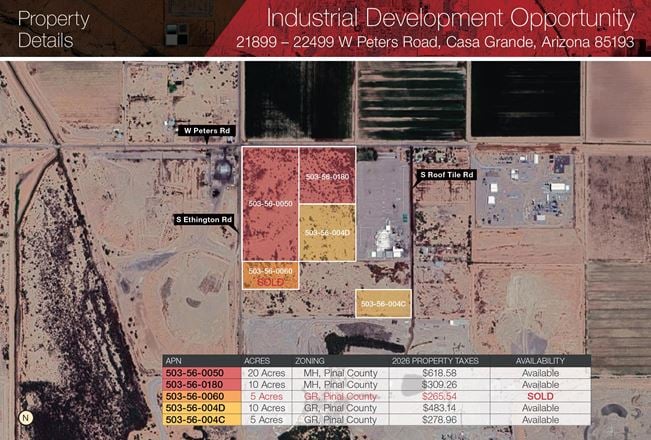
Task: Click APN 503-56-0060 in the table
Action: coord(194,396)
